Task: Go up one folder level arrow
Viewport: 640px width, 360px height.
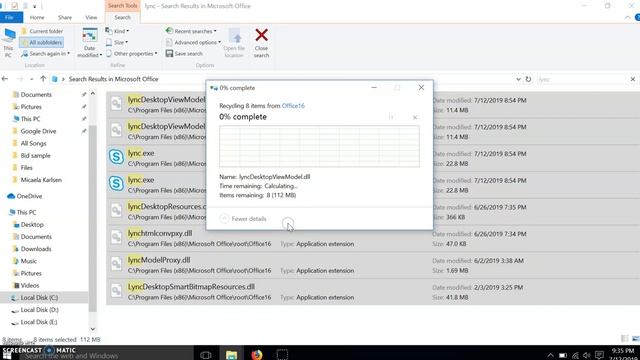Action: click(43, 79)
